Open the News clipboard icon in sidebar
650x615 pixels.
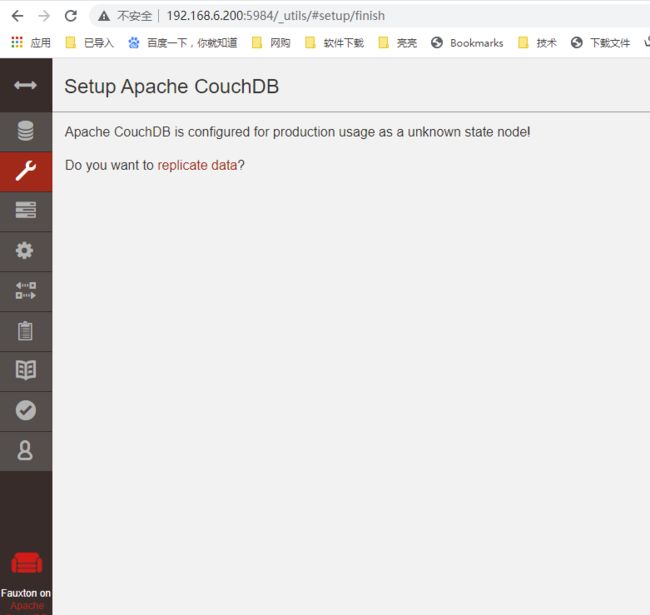click(x=25, y=331)
